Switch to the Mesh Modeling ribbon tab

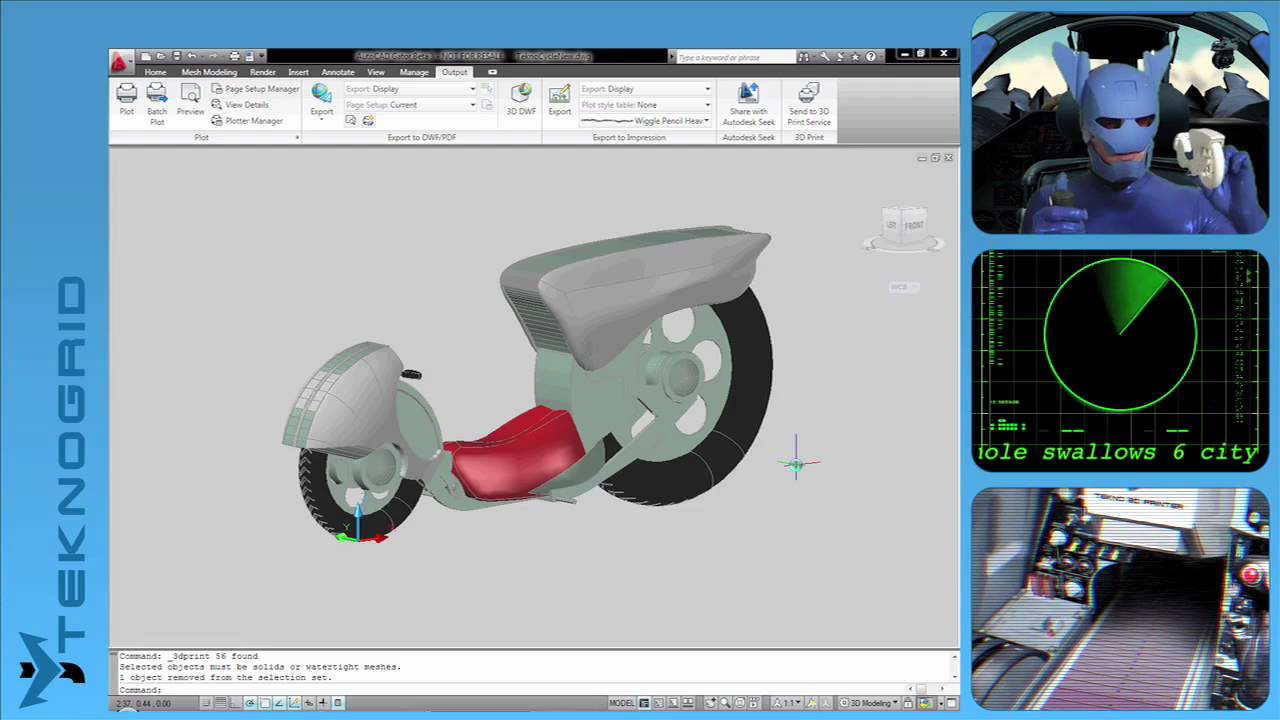coord(209,72)
